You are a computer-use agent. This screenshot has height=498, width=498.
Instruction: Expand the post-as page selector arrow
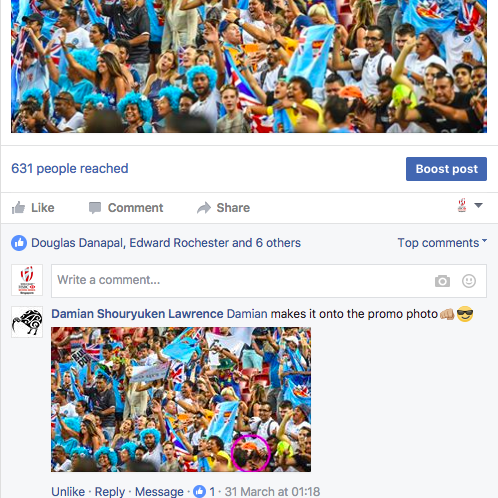pyautogui.click(x=478, y=205)
